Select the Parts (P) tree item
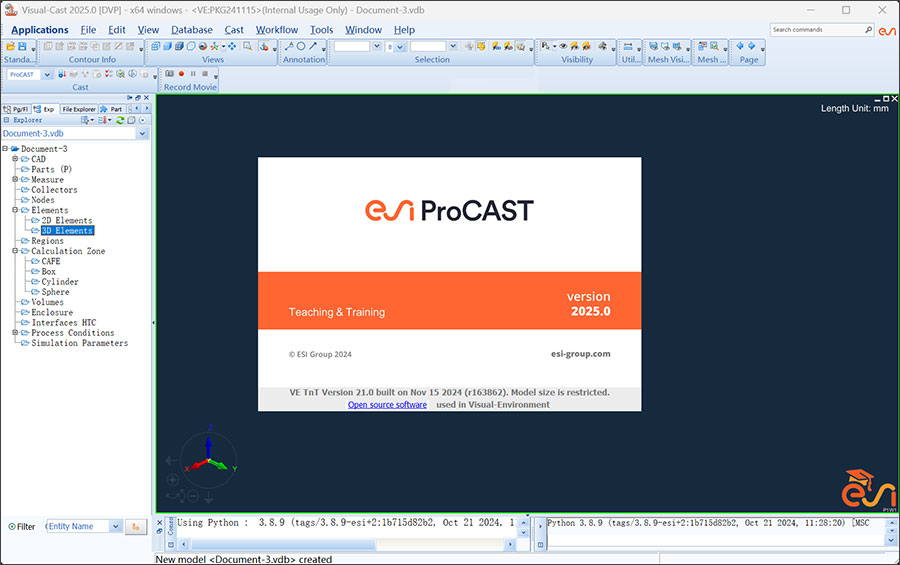900x565 pixels. point(52,169)
